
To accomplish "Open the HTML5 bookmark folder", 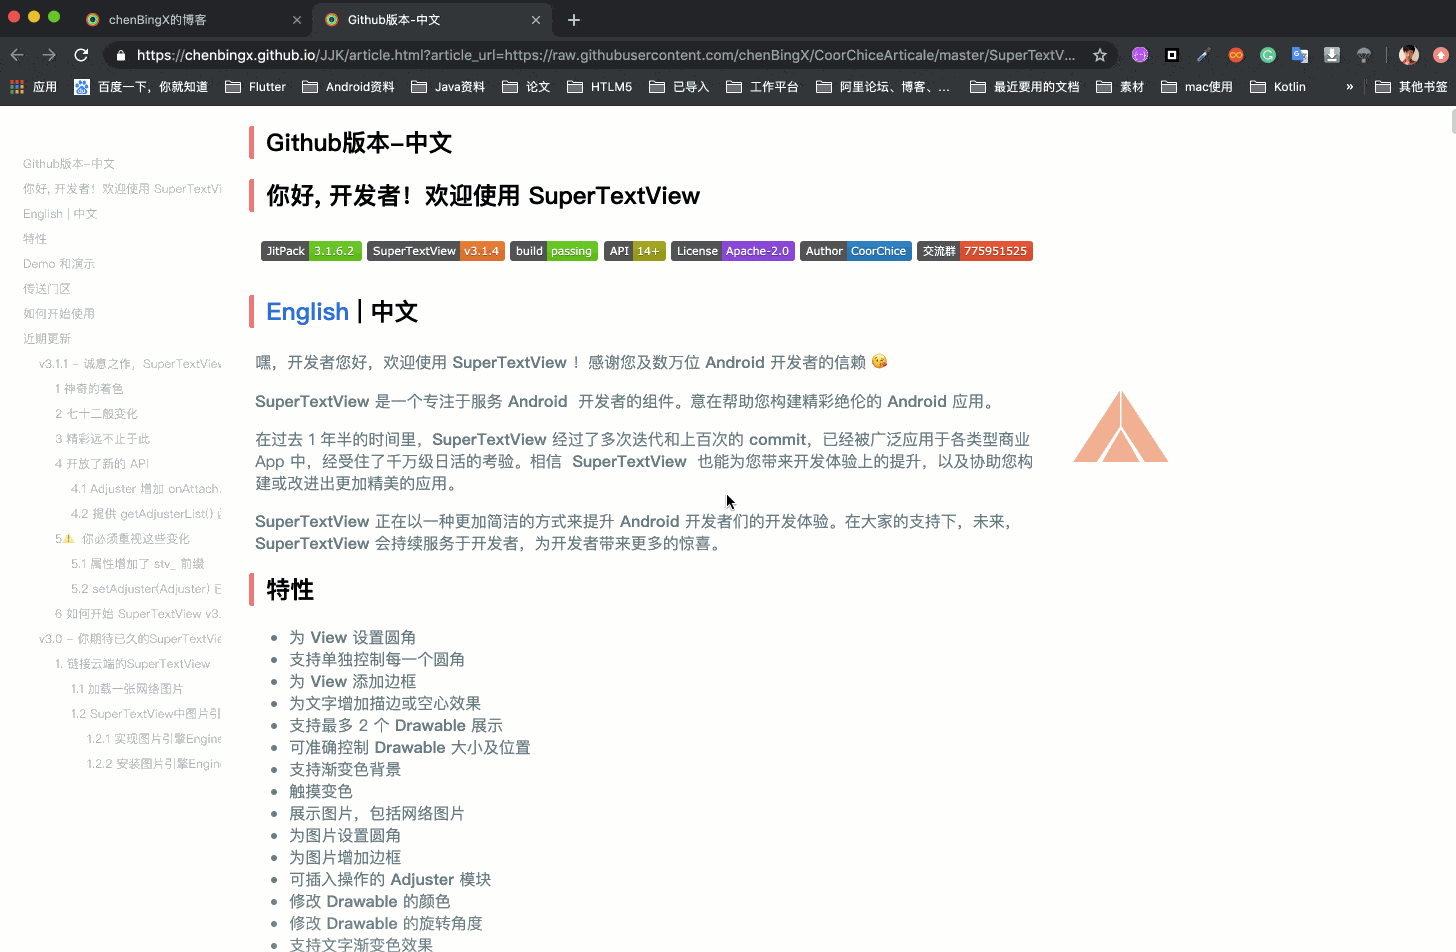I will [599, 87].
